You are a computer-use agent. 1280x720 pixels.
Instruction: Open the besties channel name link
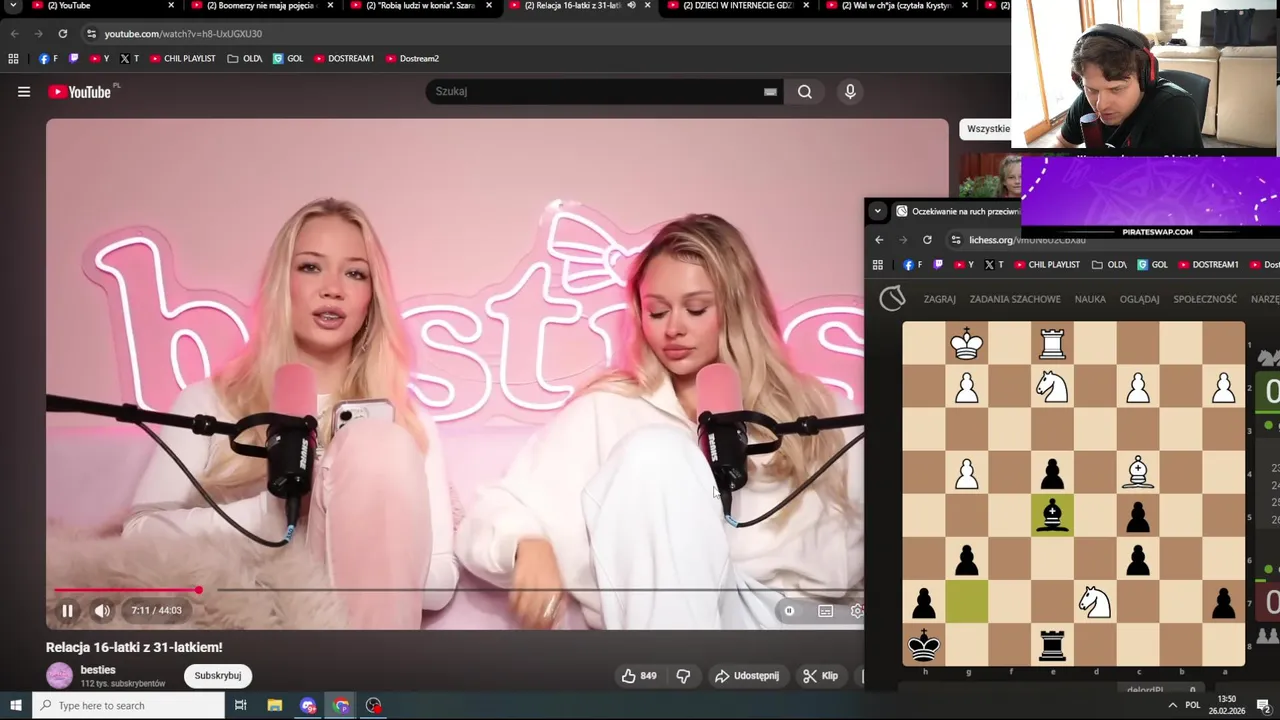click(x=98, y=670)
